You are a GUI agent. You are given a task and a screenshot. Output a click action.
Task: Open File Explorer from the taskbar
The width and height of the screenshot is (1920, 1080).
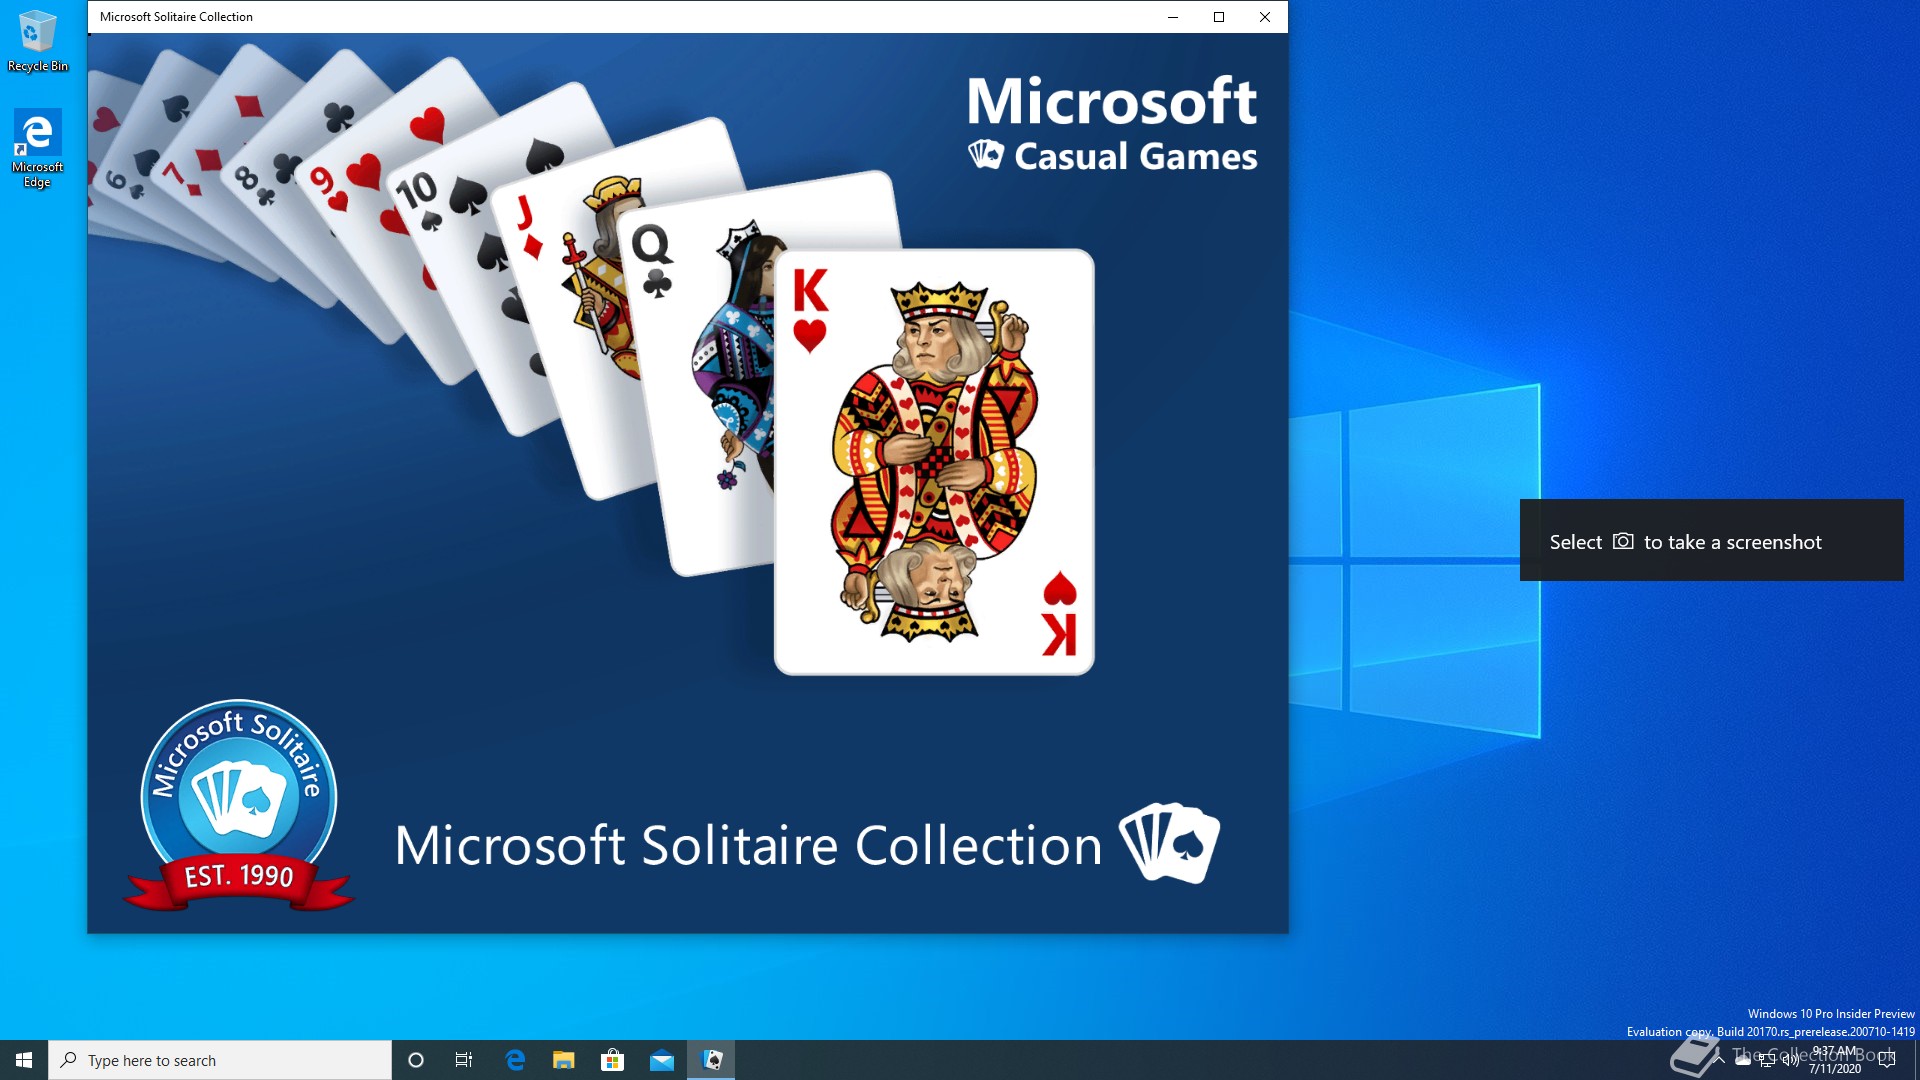(564, 1060)
